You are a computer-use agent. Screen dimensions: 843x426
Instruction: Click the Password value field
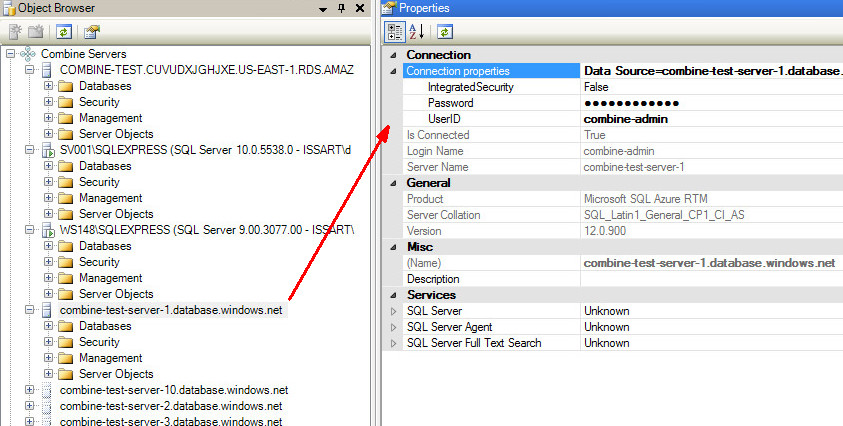710,103
